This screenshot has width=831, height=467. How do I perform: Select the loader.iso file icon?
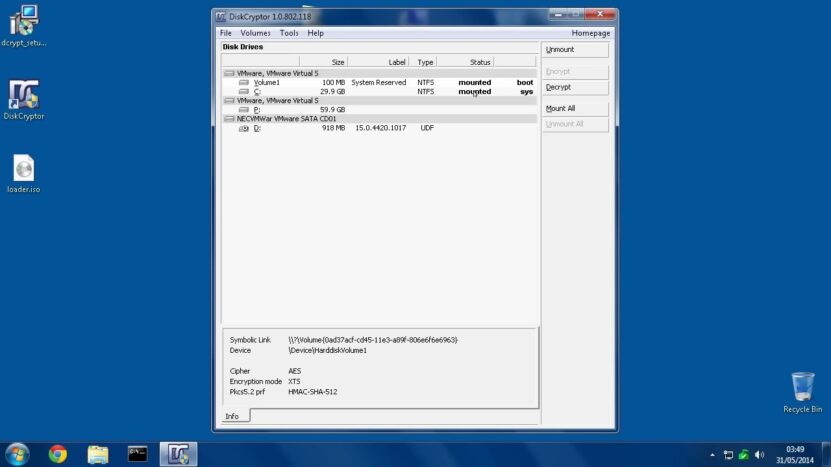(23, 173)
